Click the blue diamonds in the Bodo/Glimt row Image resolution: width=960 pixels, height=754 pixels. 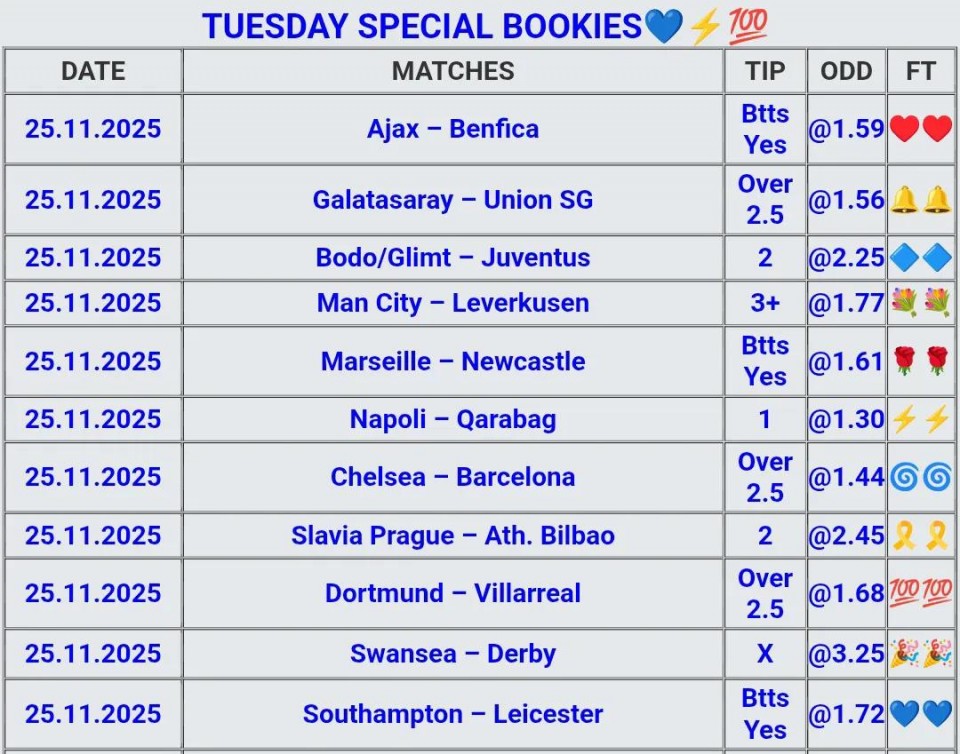pyautogui.click(x=921, y=258)
